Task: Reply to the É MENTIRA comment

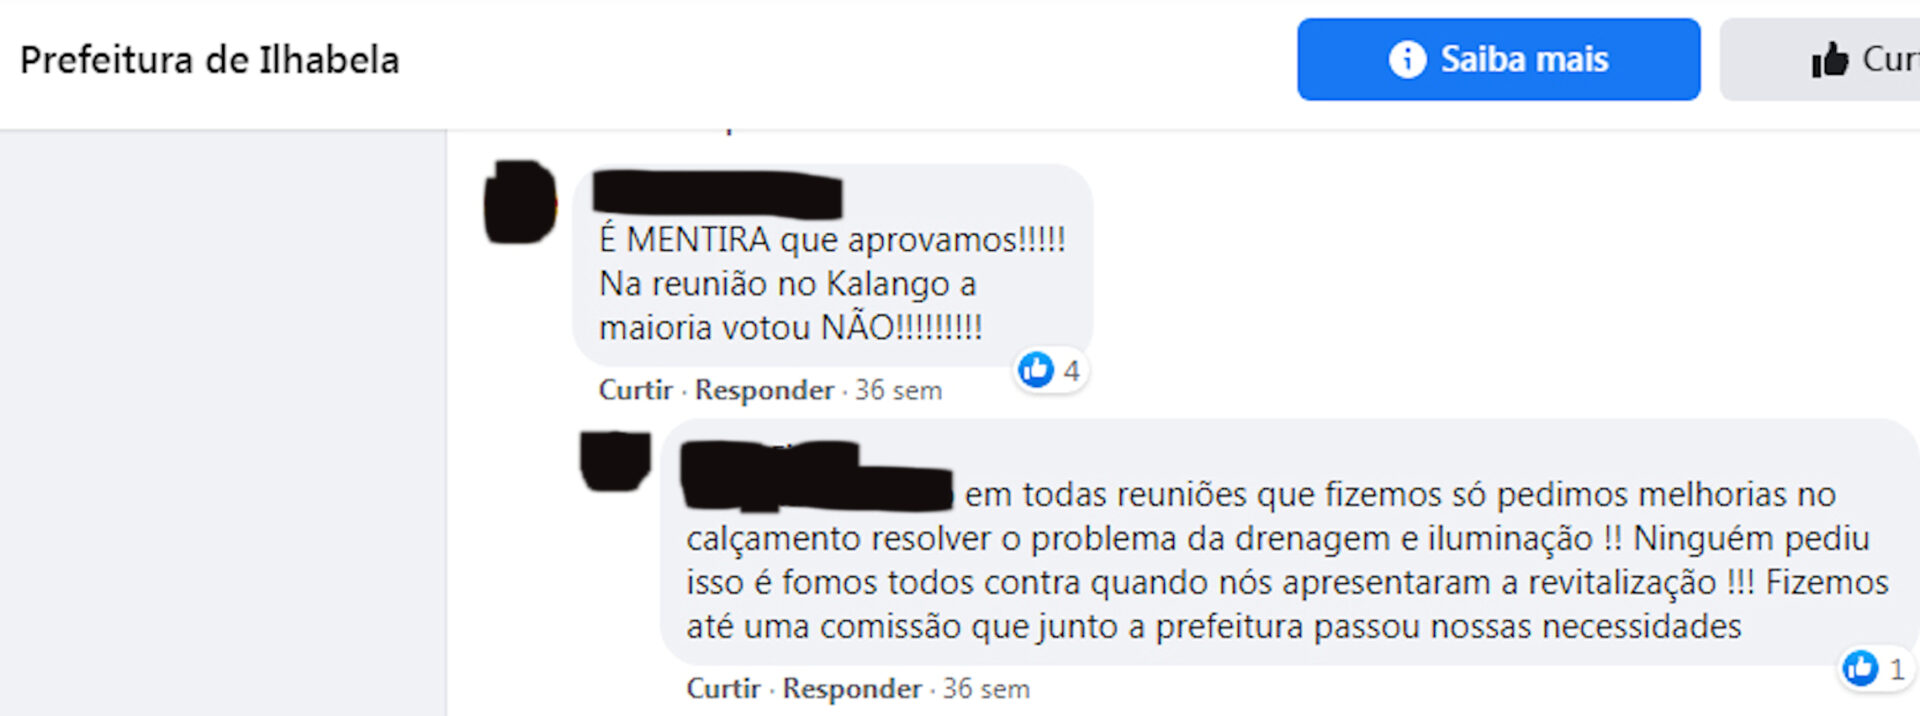Action: pos(764,390)
